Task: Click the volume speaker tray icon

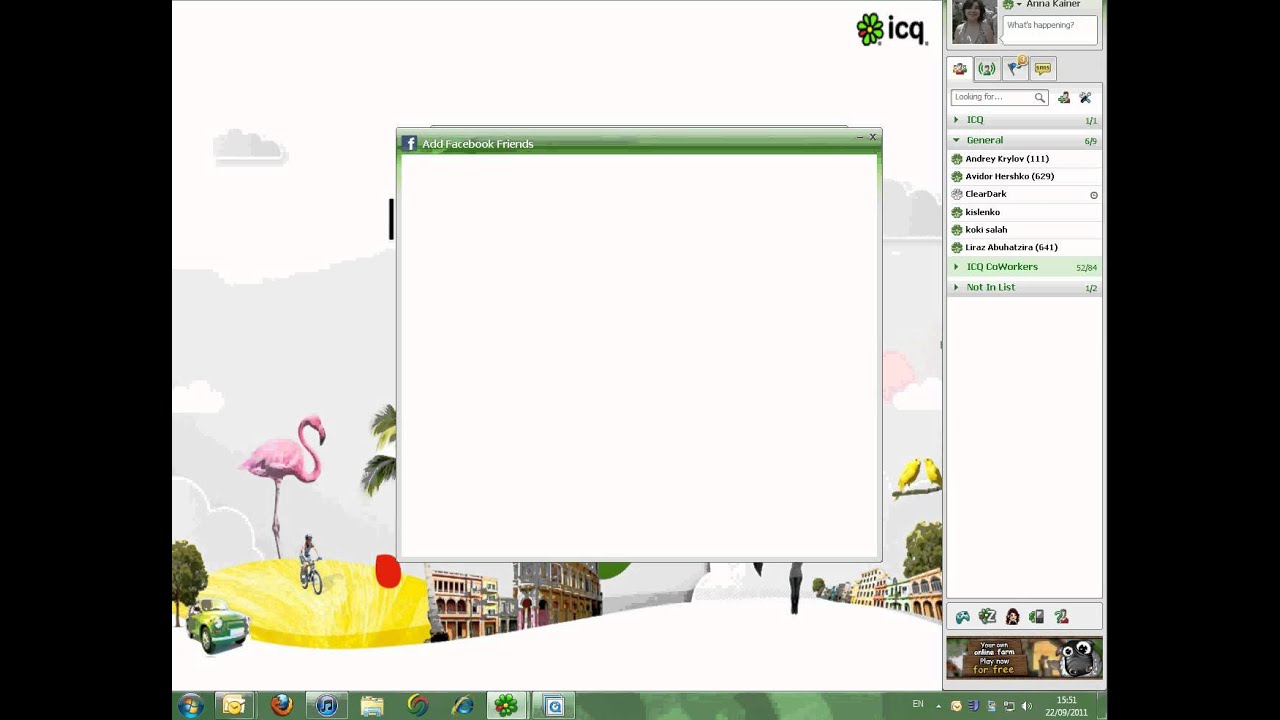Action: 1027,706
